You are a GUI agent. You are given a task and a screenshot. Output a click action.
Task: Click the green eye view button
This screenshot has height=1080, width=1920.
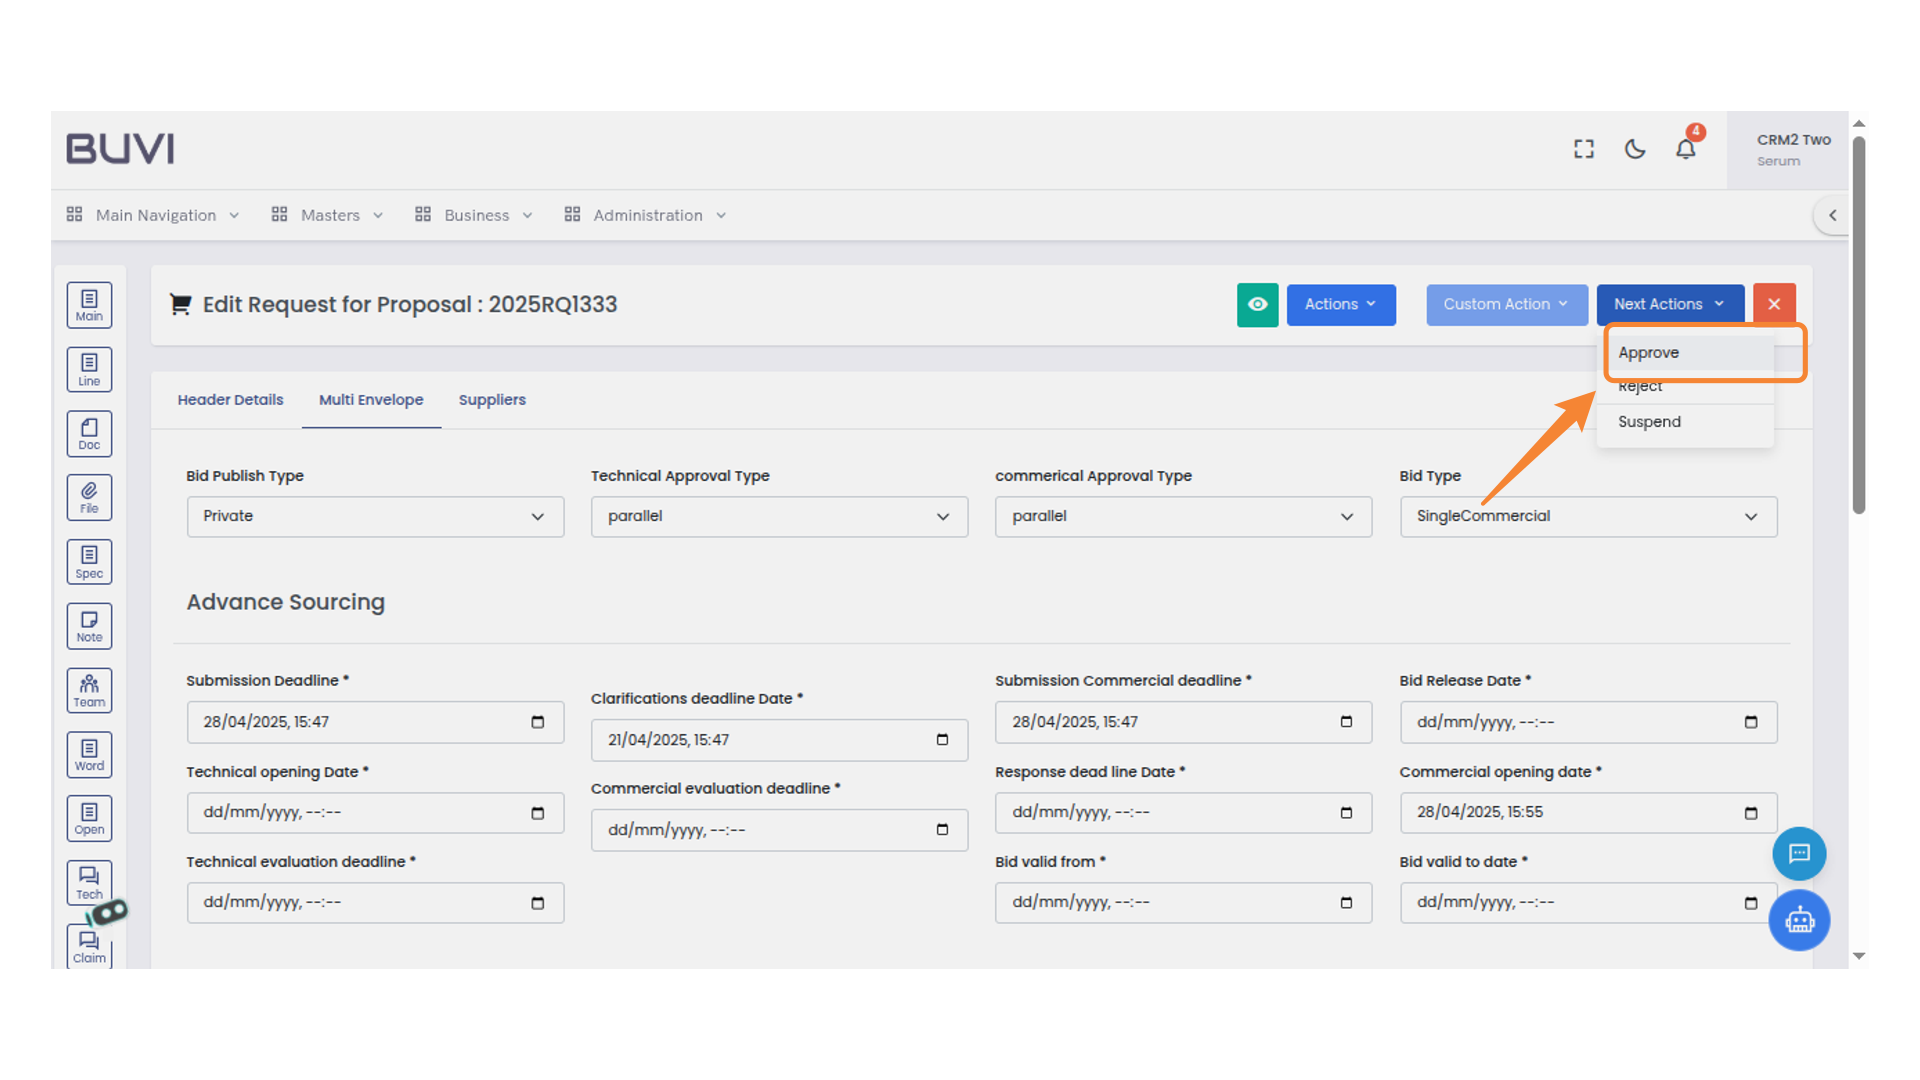click(x=1257, y=304)
